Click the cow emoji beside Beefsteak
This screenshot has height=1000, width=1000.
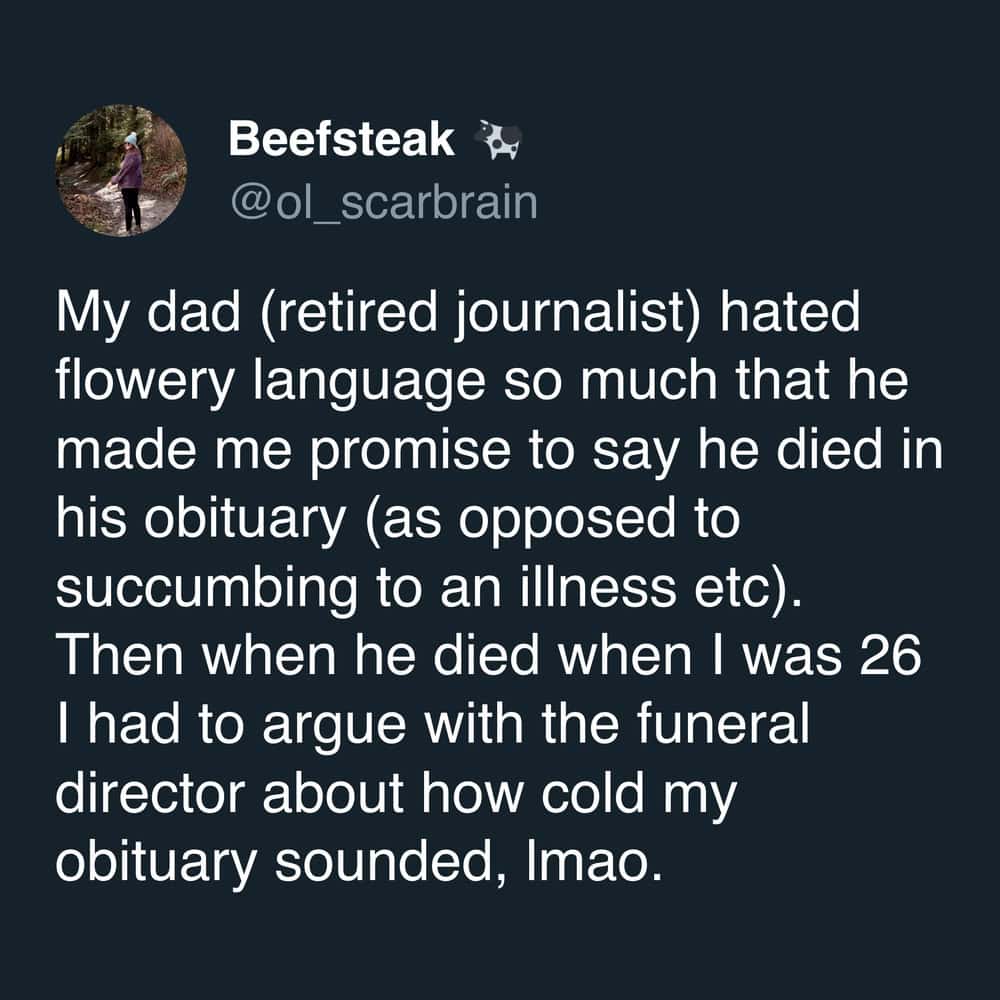click(499, 140)
